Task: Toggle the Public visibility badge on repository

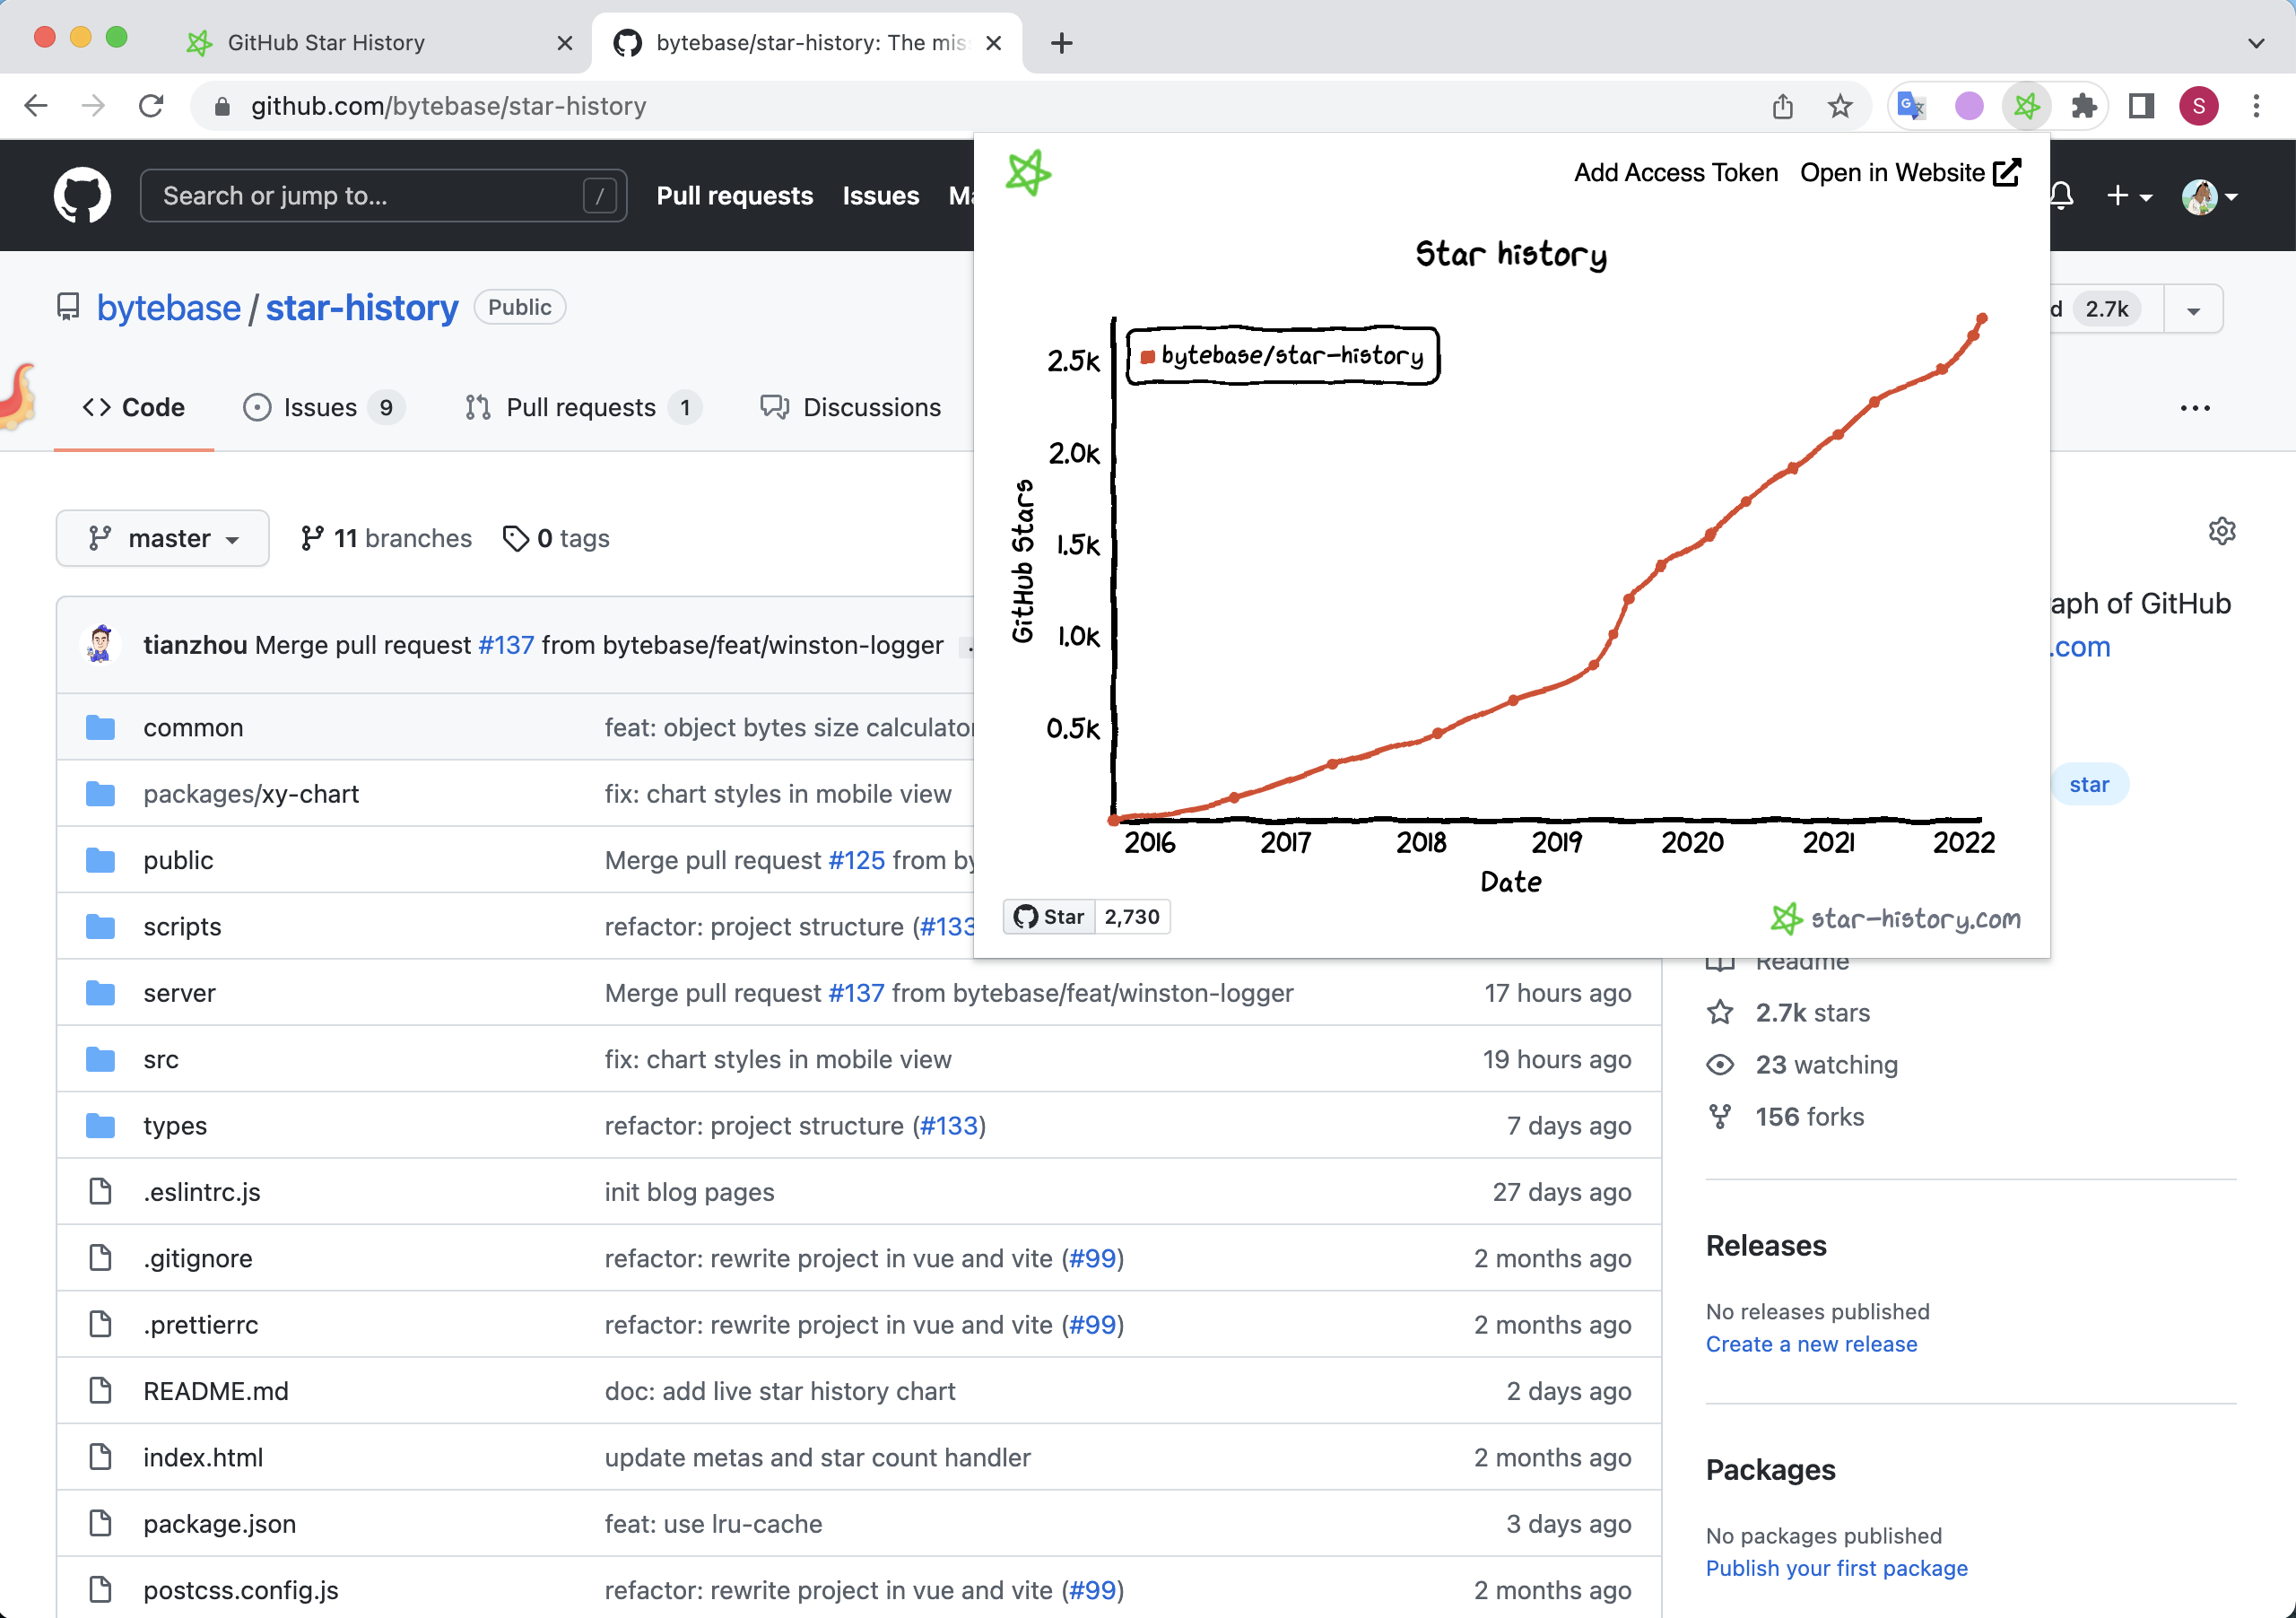Action: click(518, 309)
